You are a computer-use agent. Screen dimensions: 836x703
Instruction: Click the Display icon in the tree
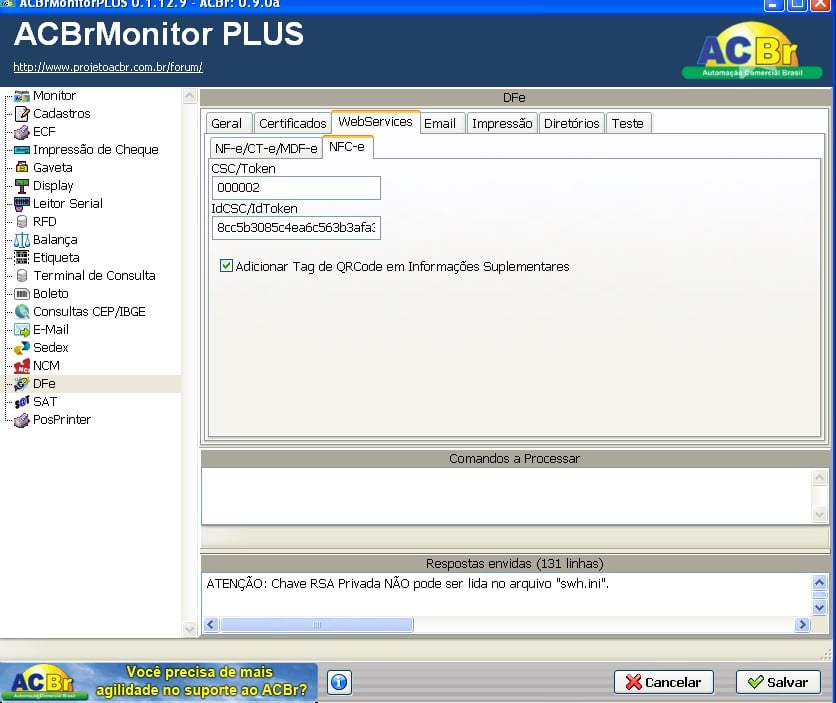click(22, 186)
